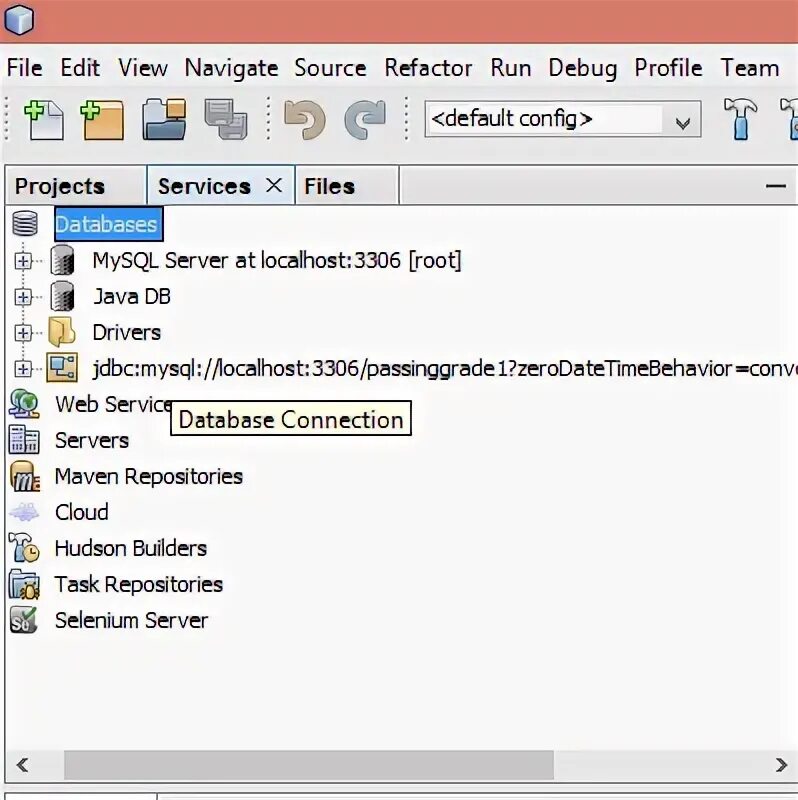
Task: Click the Databases stack icon
Action: [x=25, y=223]
